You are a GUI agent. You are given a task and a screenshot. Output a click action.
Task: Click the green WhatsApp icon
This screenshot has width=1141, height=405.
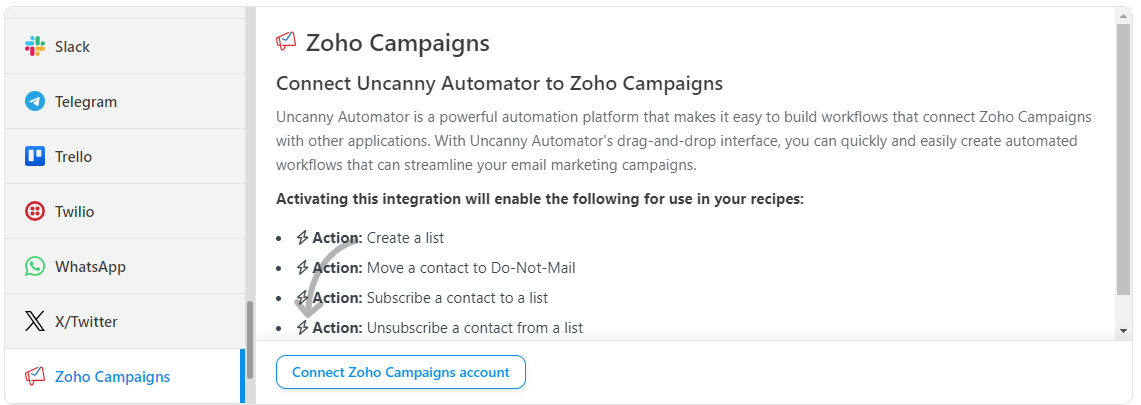tap(35, 267)
